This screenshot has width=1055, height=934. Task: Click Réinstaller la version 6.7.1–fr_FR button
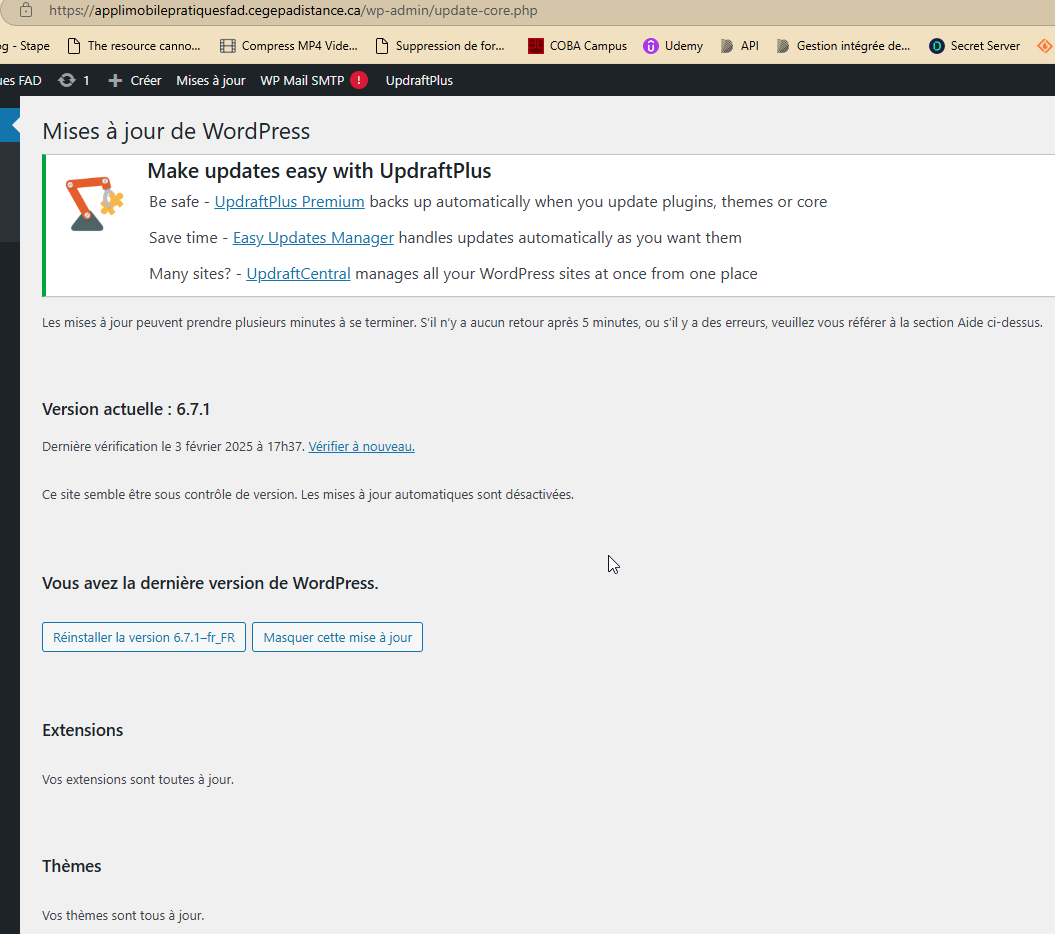[x=144, y=637]
